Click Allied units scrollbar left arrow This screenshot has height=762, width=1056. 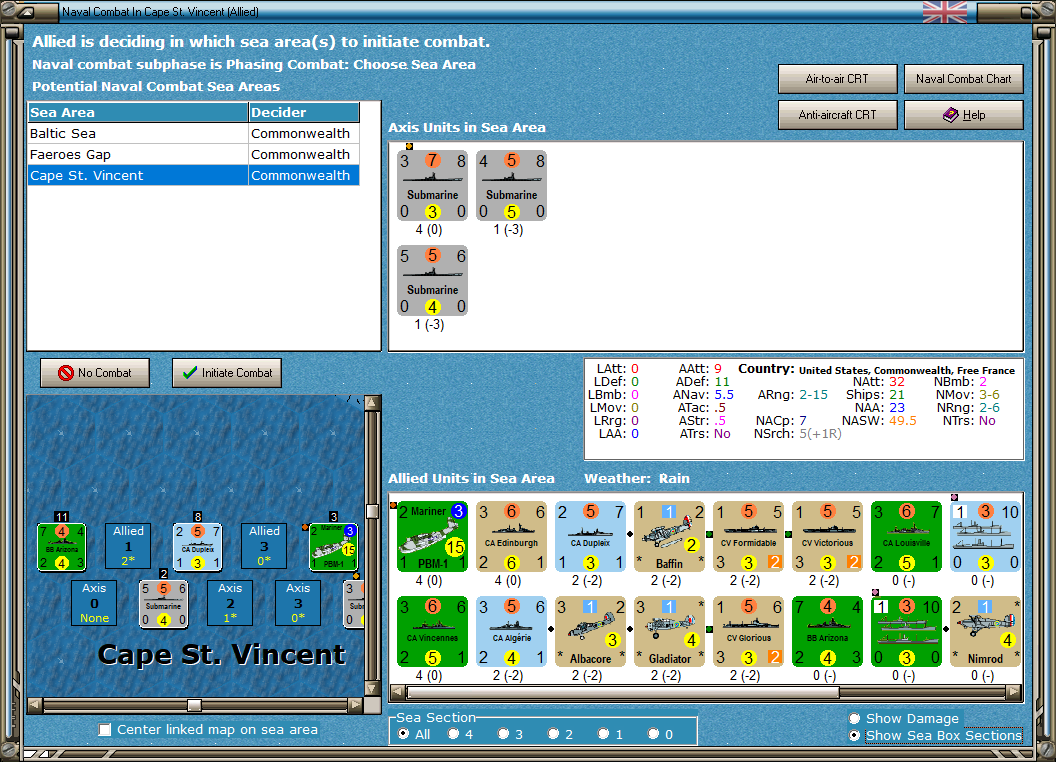tap(398, 692)
